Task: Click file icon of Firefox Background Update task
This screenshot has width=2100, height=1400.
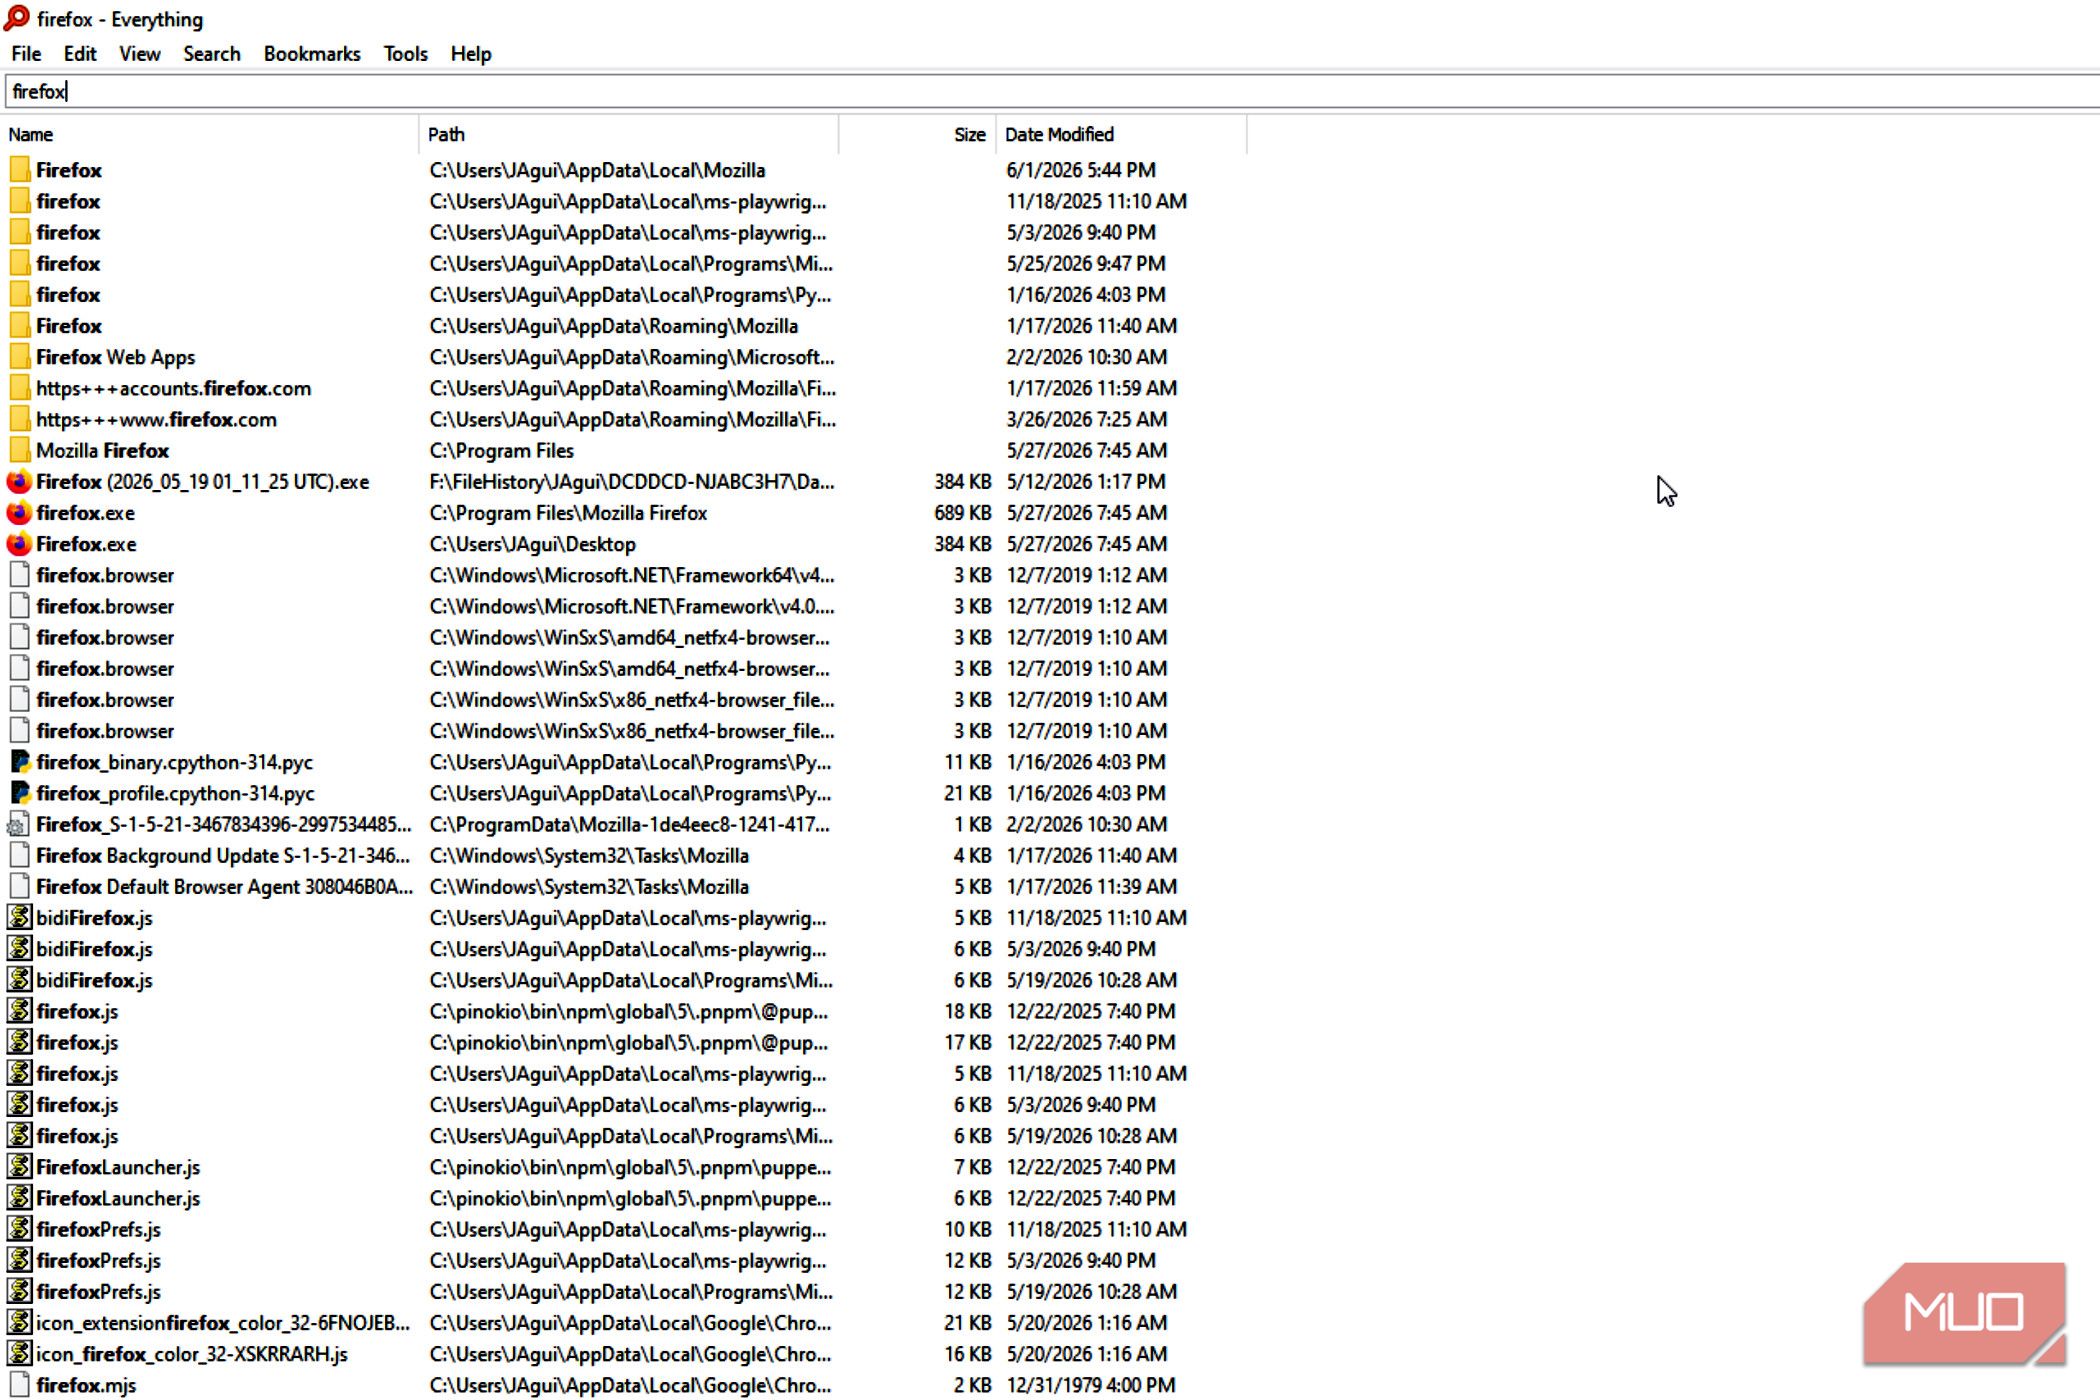Action: pyautogui.click(x=19, y=855)
